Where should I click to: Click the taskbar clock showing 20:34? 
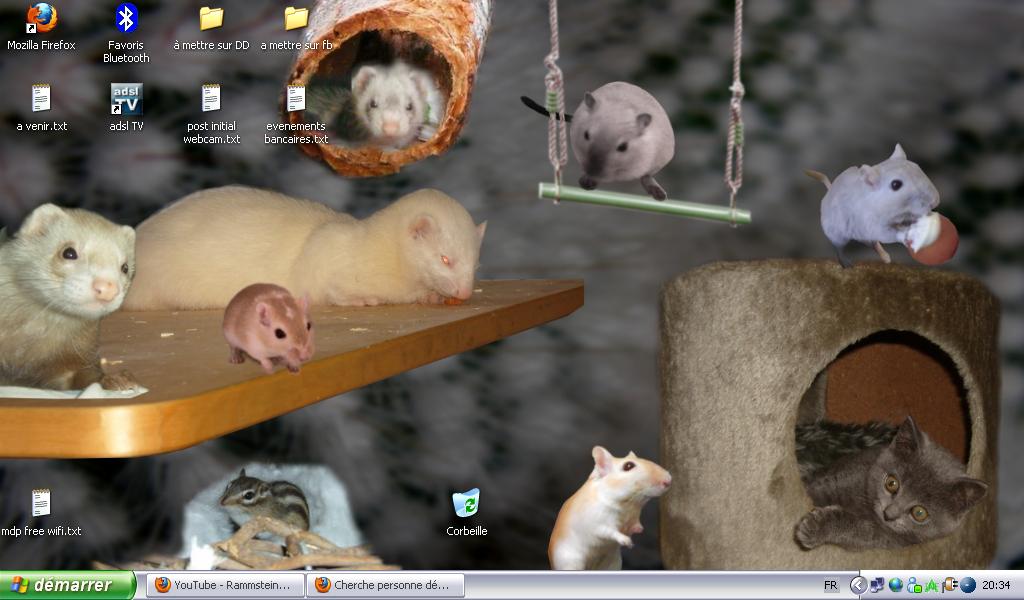coord(996,585)
